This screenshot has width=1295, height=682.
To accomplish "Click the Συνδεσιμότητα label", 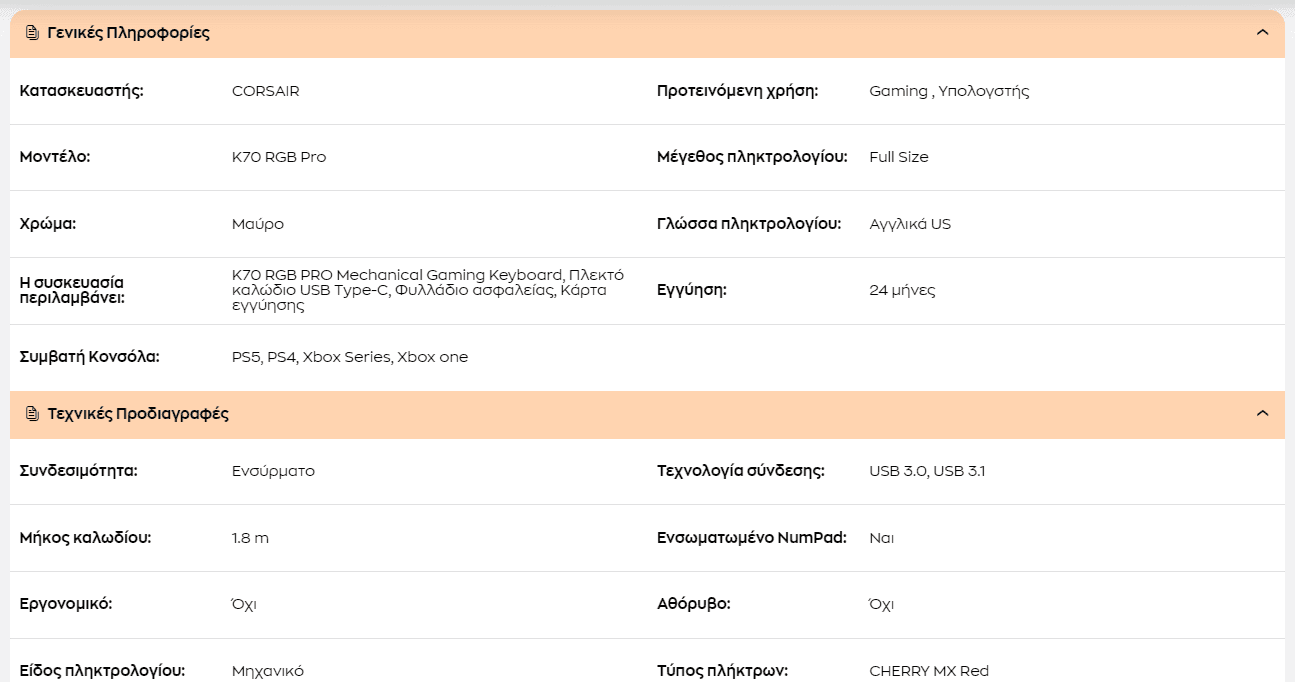I will pos(79,471).
